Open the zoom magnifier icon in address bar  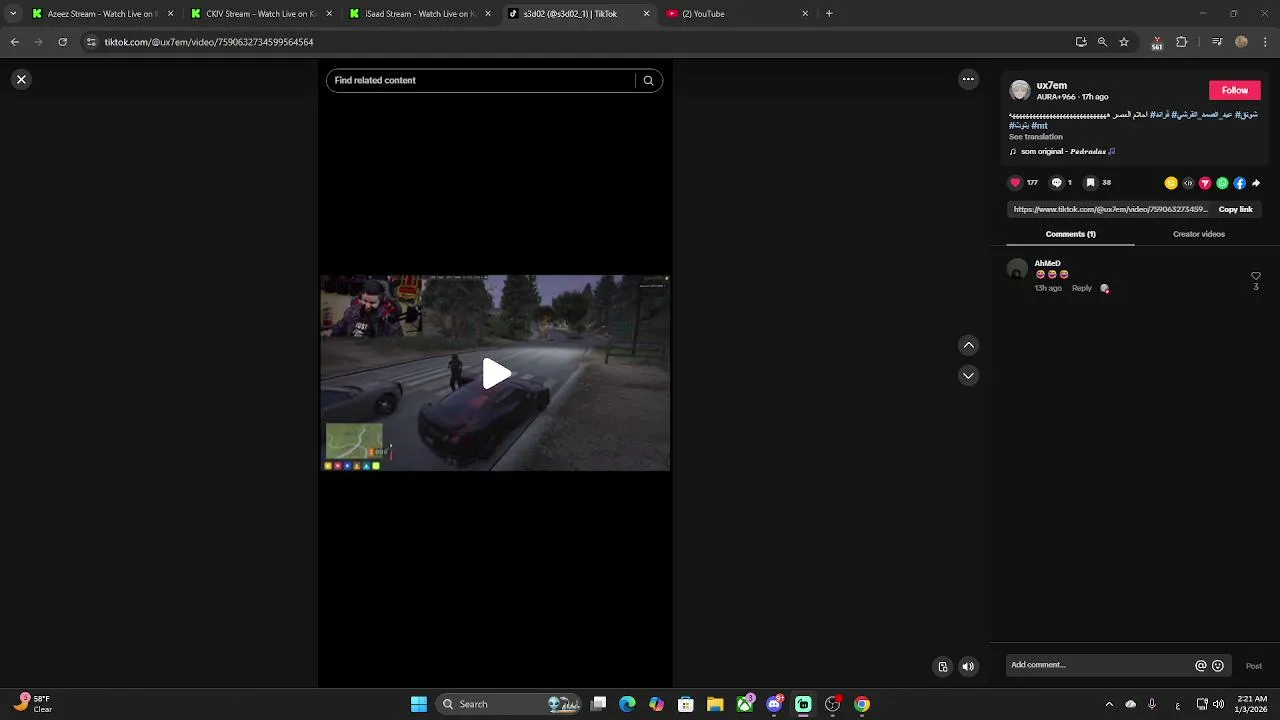(x=1102, y=42)
